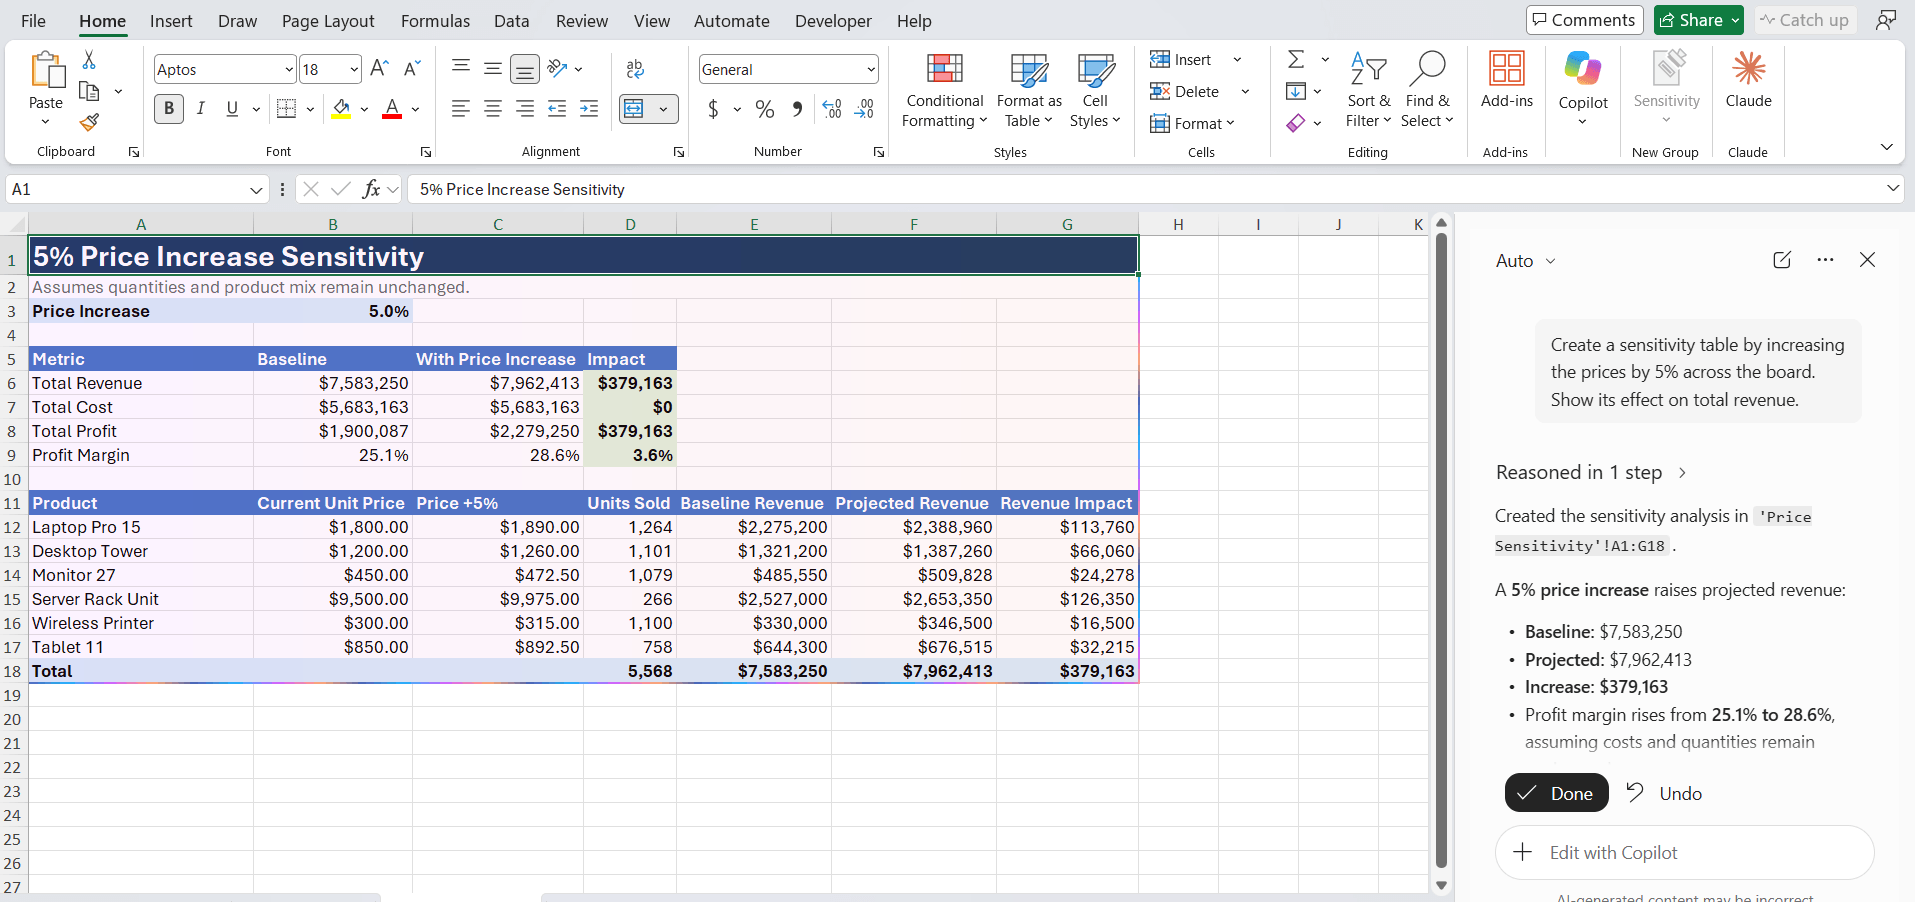Click the Catch up button
The height and width of the screenshot is (902, 1915).
click(x=1804, y=20)
